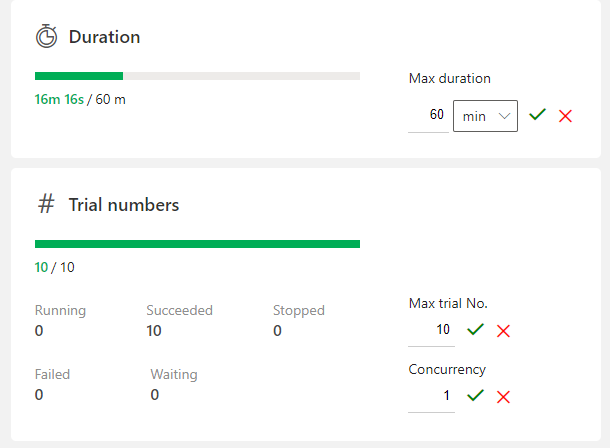610x448 pixels.
Task: Click the Max duration input field
Action: point(428,115)
